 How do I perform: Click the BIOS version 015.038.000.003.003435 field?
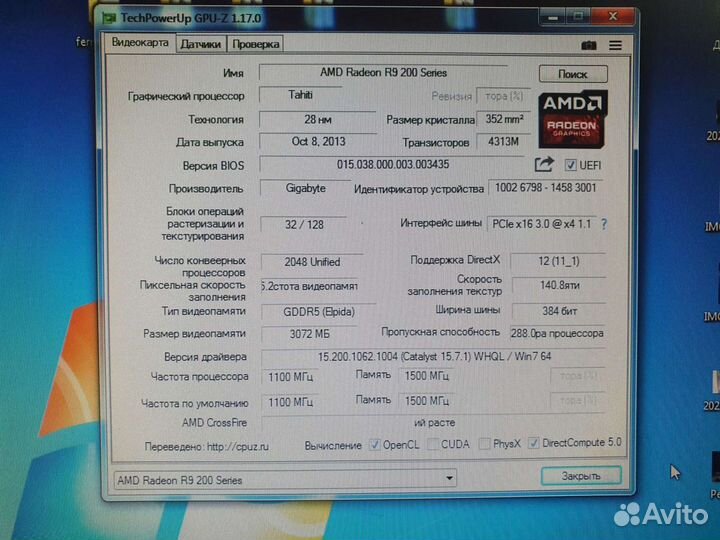pos(393,164)
